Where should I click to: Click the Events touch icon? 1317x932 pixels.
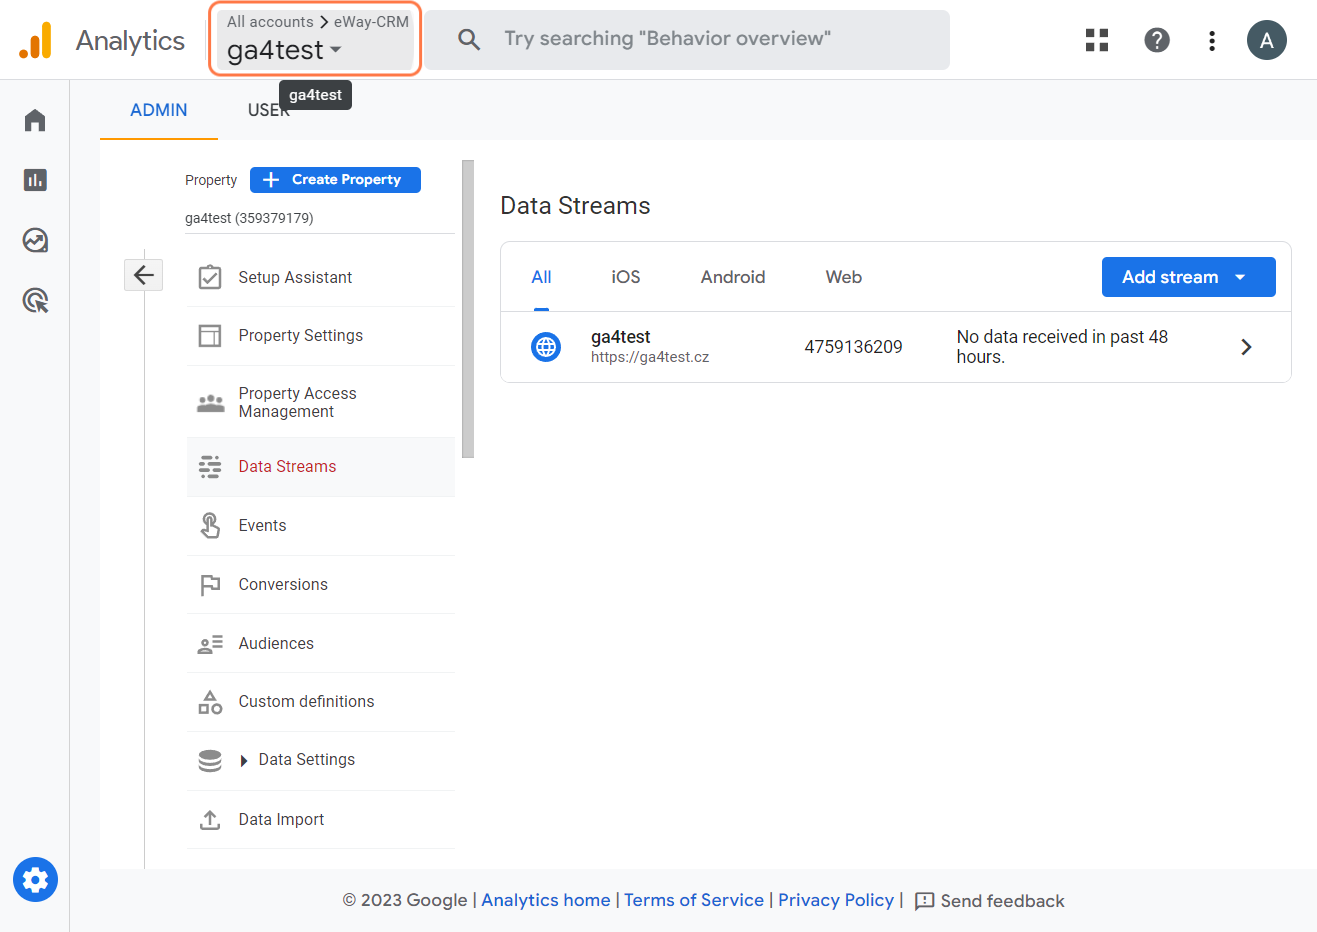click(210, 525)
